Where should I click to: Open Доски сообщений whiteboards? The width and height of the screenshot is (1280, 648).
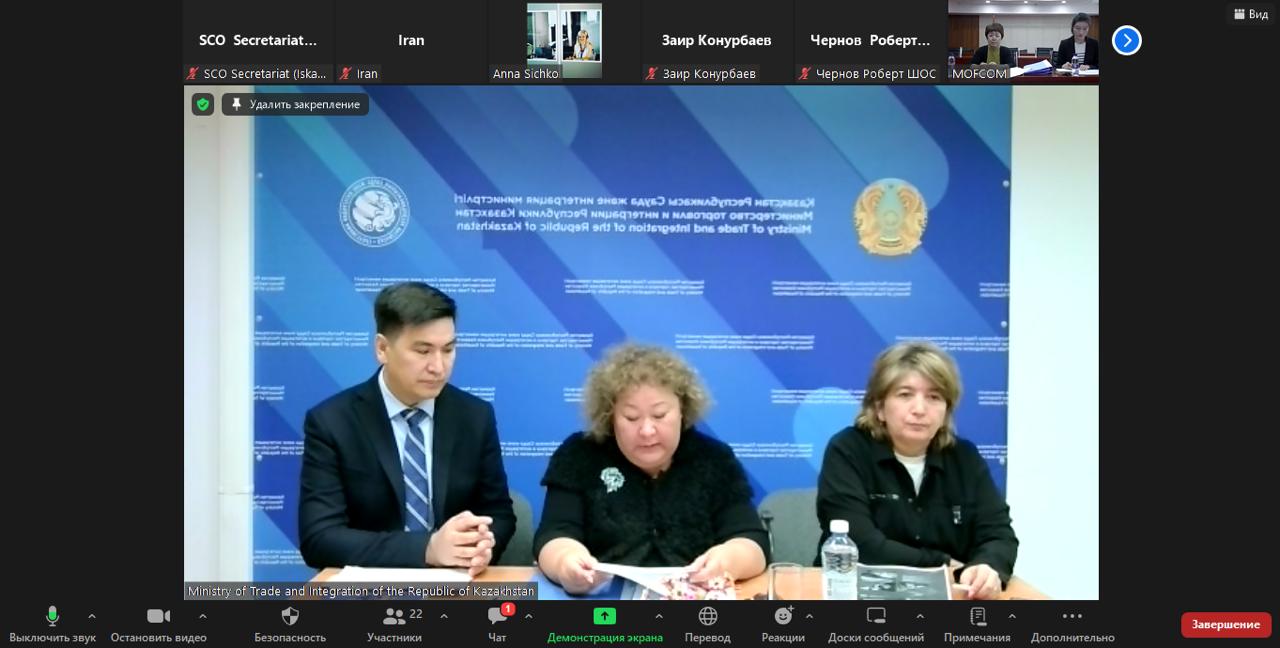tap(876, 625)
